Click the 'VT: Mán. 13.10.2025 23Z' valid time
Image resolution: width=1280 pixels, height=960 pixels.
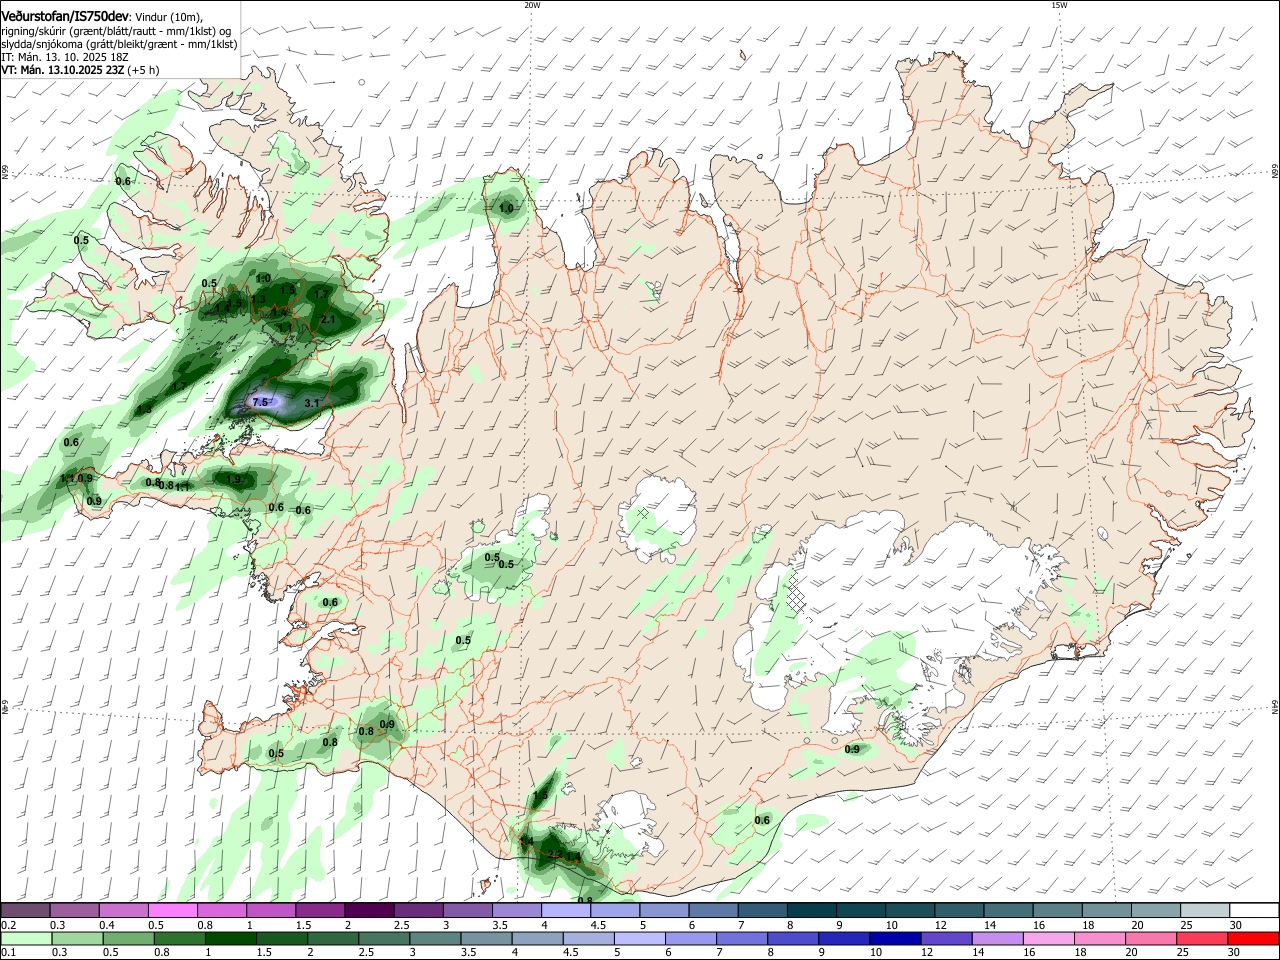[x=62, y=70]
